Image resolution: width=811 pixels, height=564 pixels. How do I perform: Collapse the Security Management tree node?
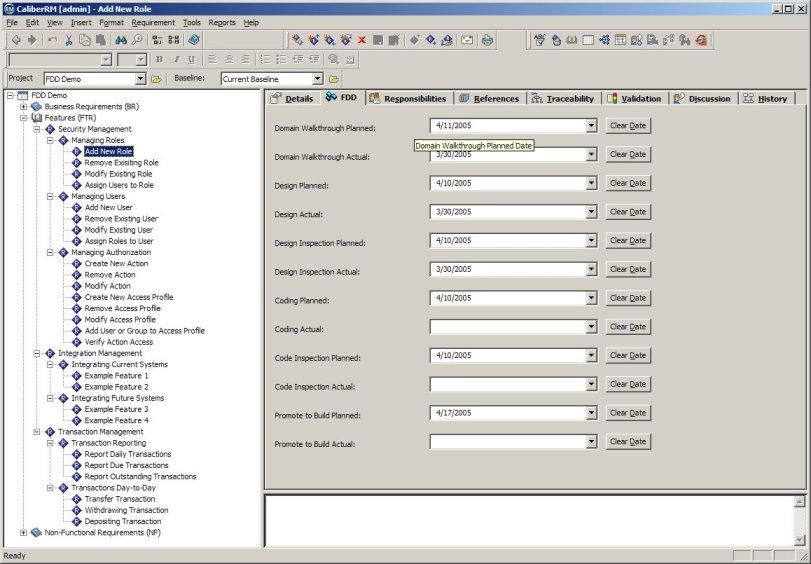click(37, 129)
